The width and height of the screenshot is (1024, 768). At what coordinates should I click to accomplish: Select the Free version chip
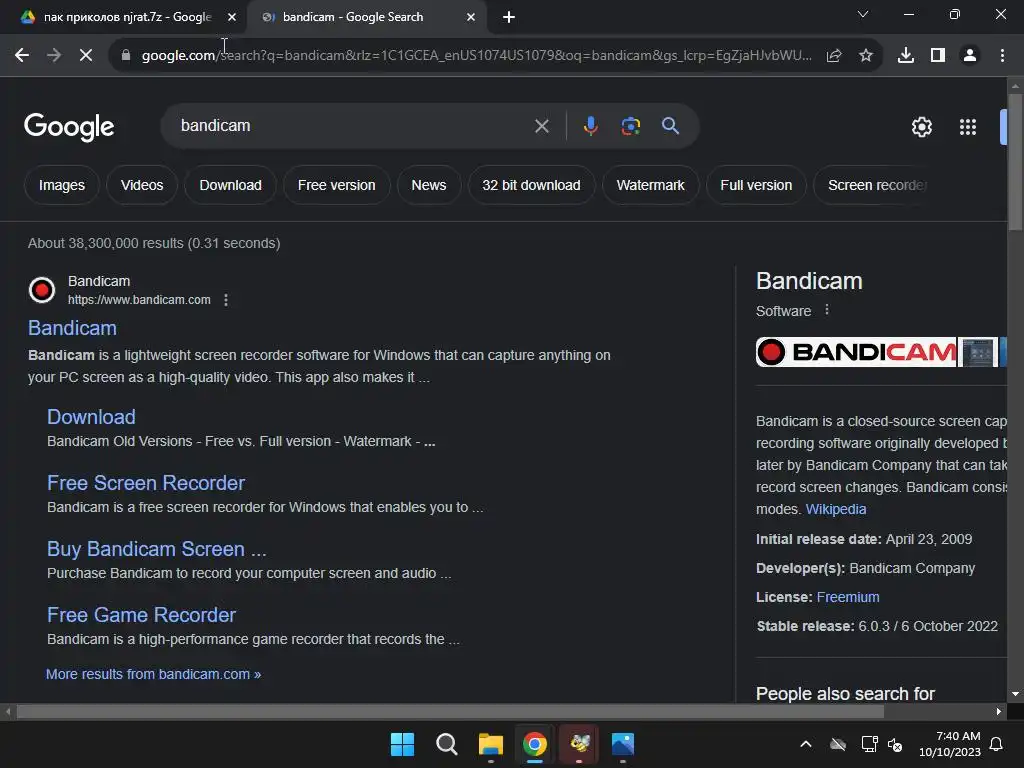point(336,185)
